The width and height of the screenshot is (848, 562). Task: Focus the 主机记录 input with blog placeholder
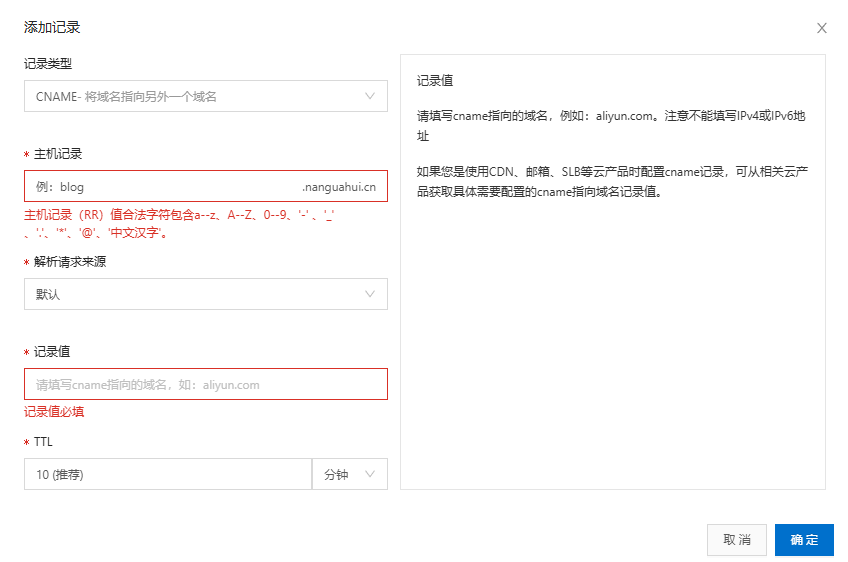coord(160,187)
